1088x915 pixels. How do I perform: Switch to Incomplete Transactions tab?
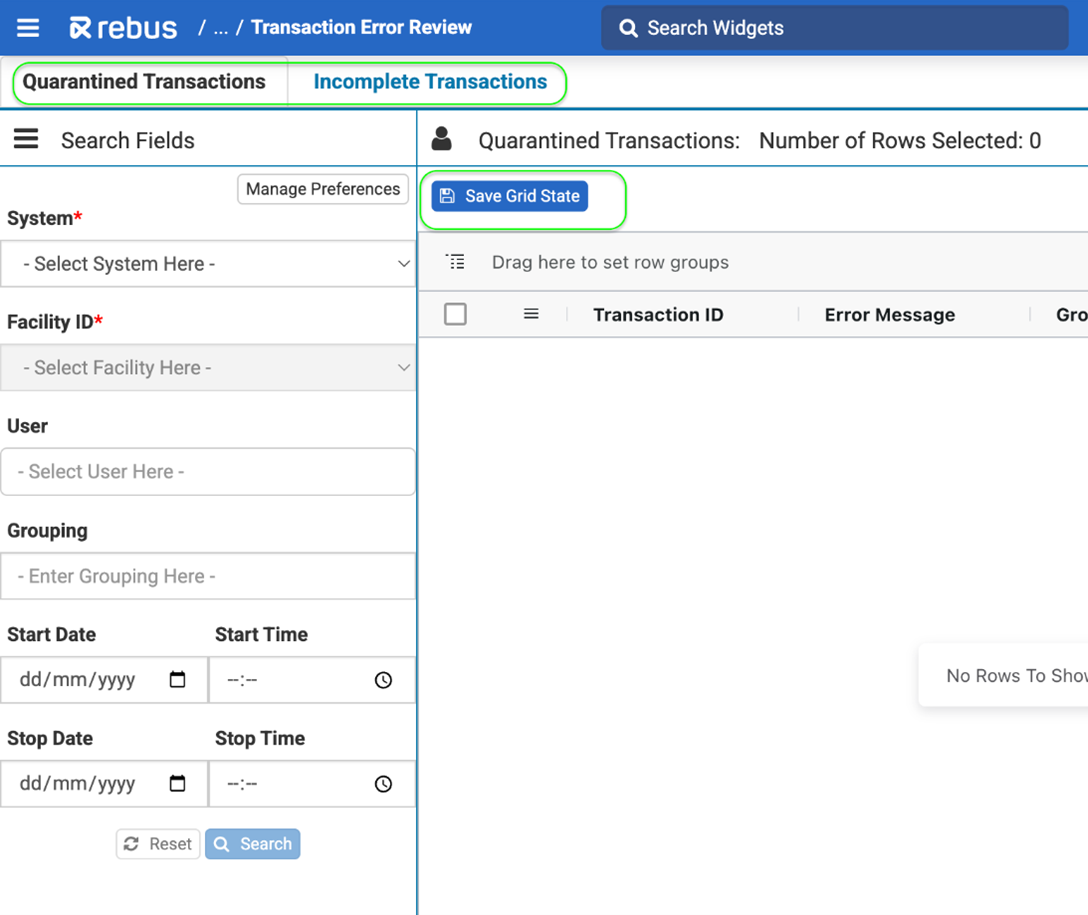coord(430,82)
